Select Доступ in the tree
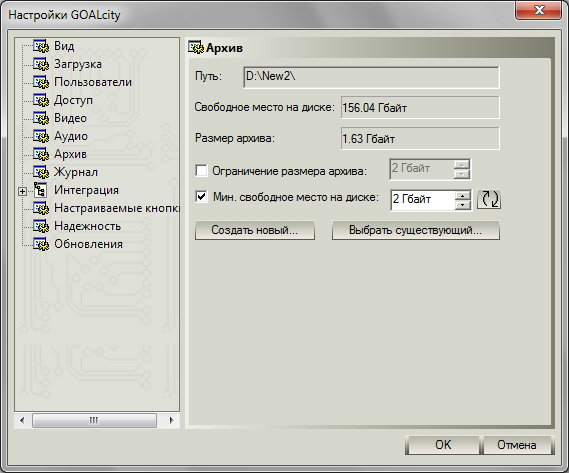This screenshot has width=569, height=473. pyautogui.click(x=73, y=100)
